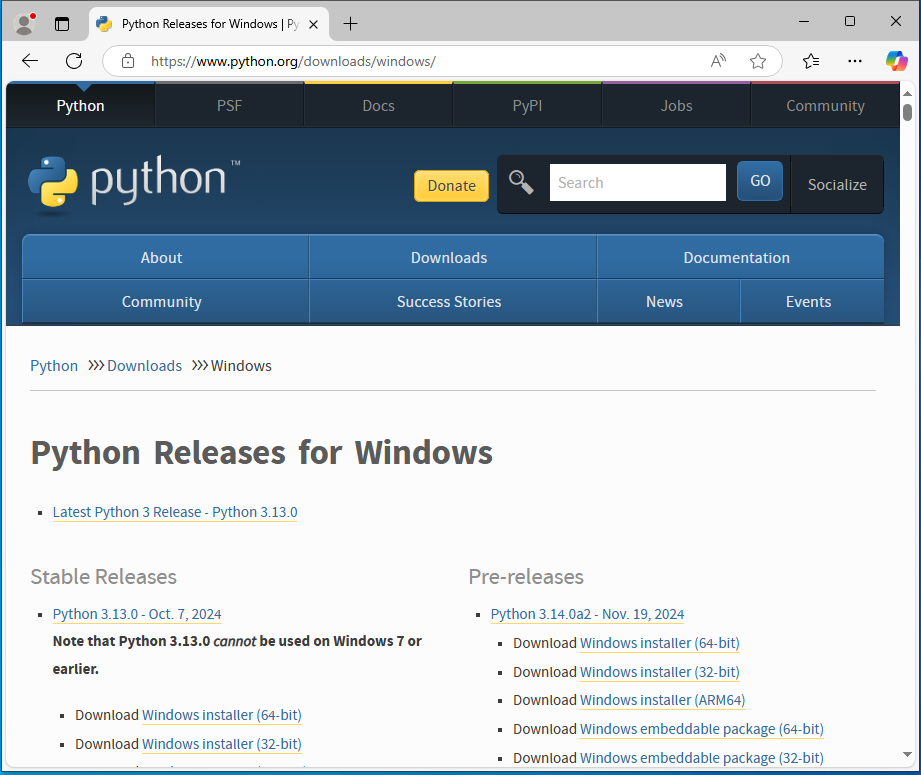921x775 pixels.
Task: Open the Python 3.13.0 - Oct. 7, 2024 release
Action: tap(137, 614)
